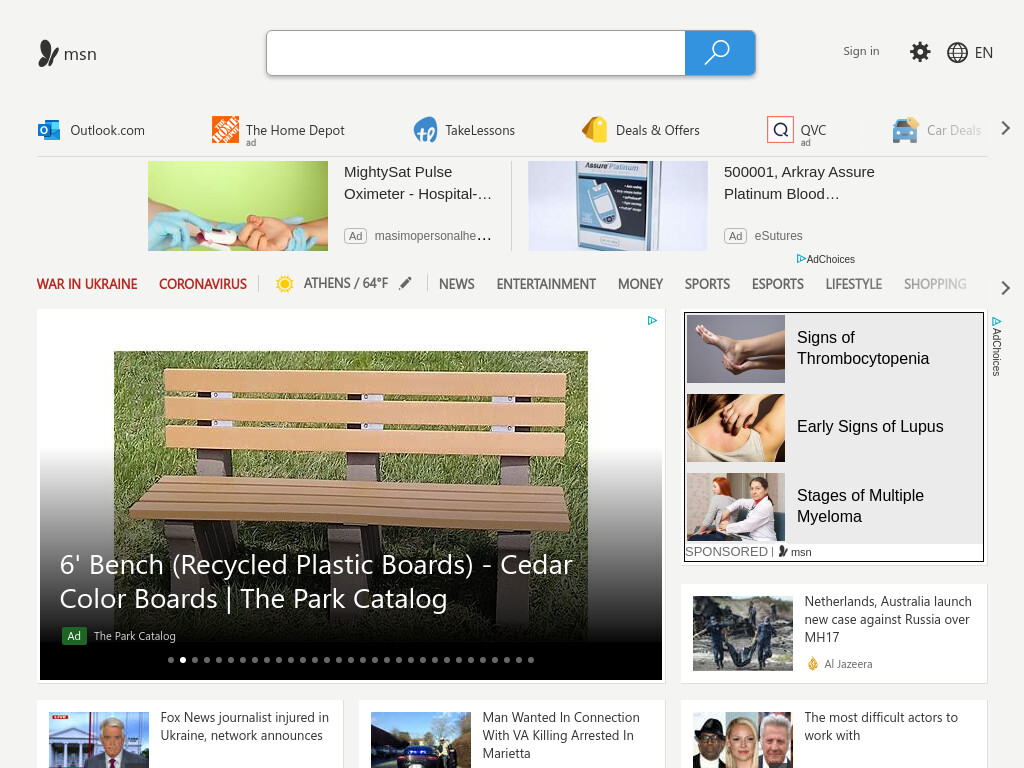This screenshot has height=768, width=1024.
Task: Open the Man Wanted In VA Killing article
Action: (561, 735)
